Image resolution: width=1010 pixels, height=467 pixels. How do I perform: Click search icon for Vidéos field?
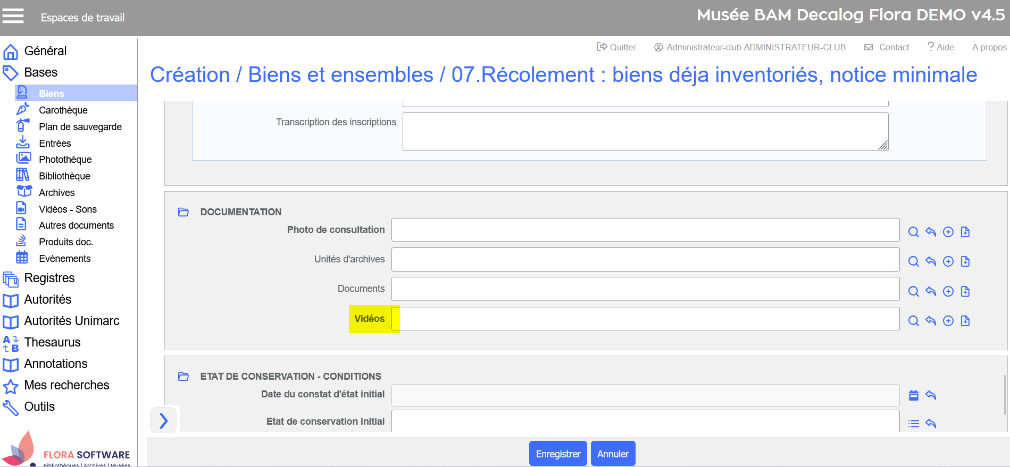pos(913,321)
